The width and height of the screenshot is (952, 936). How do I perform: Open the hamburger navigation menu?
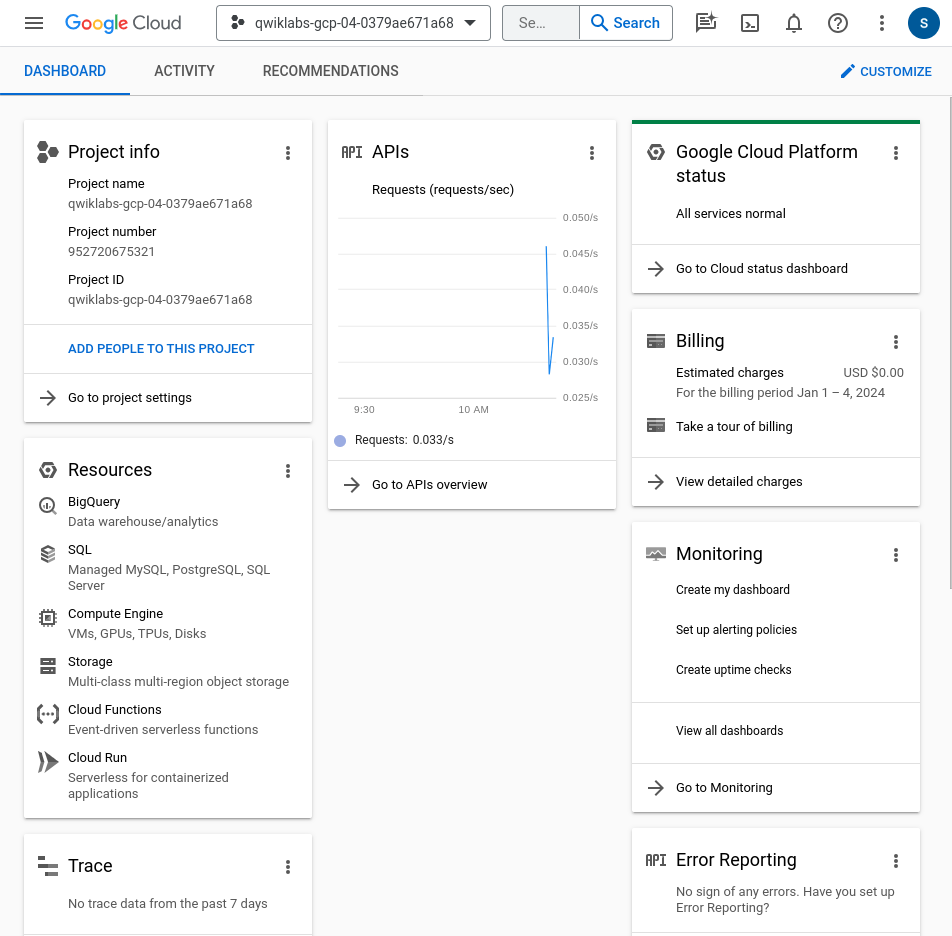(34, 23)
